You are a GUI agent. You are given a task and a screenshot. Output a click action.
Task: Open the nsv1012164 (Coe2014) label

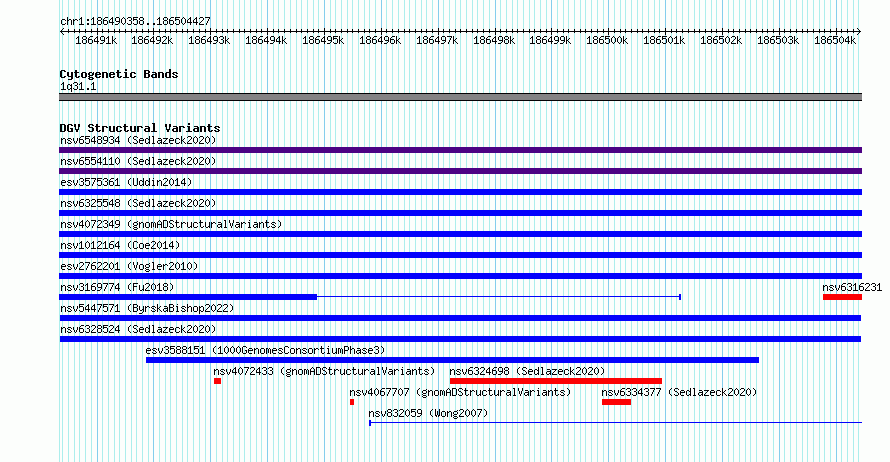[x=120, y=245]
